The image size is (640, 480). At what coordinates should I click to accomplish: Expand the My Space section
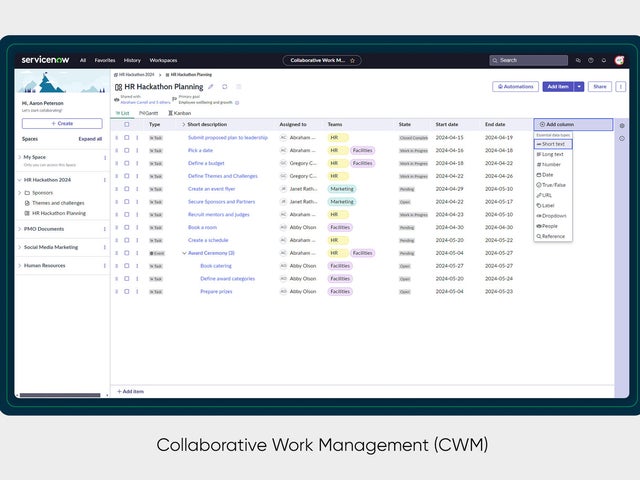click(x=19, y=157)
